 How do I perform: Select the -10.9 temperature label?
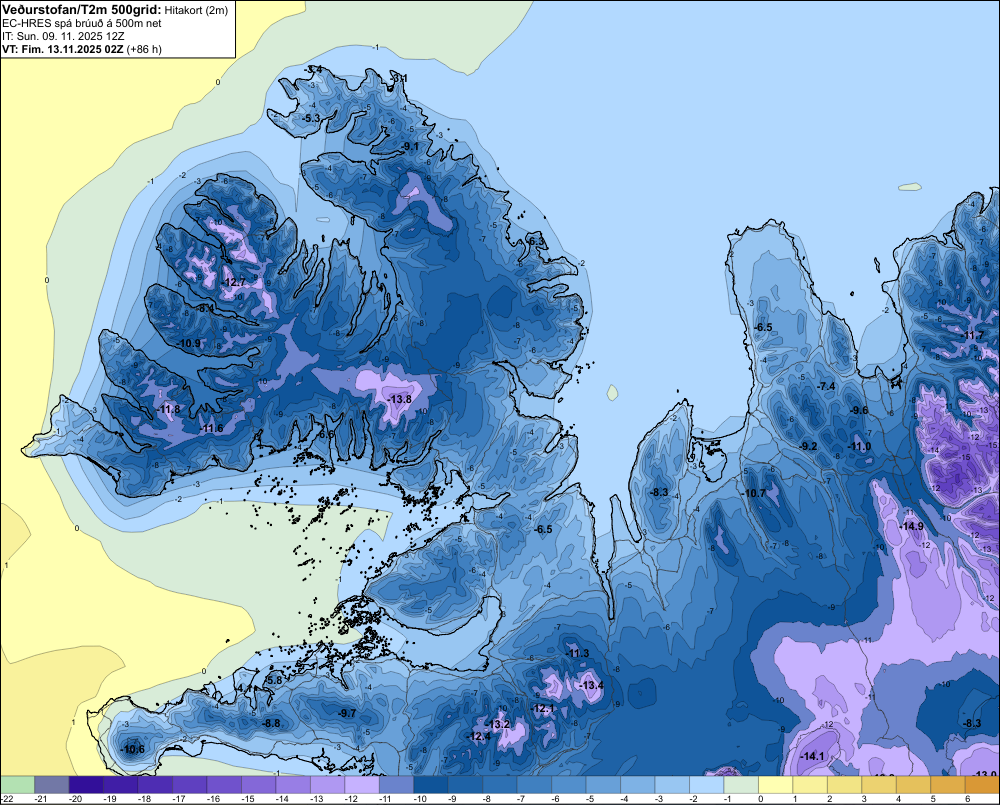(189, 343)
